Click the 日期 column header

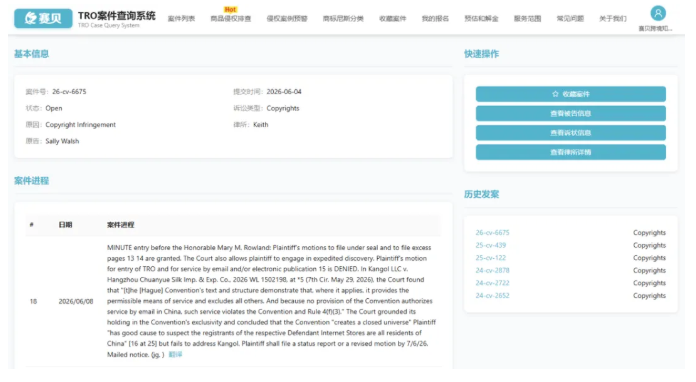tap(65, 225)
